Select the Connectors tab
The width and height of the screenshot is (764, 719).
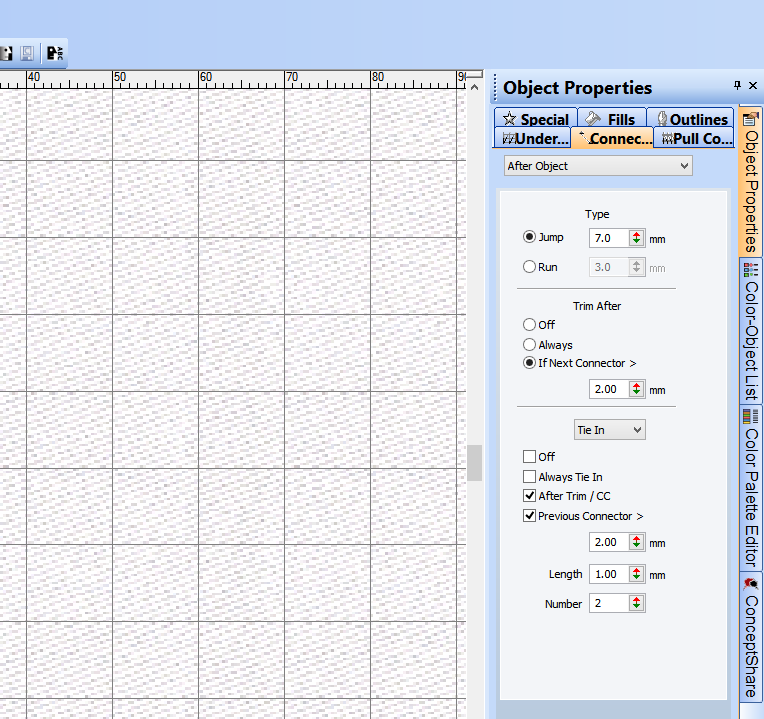[613, 138]
